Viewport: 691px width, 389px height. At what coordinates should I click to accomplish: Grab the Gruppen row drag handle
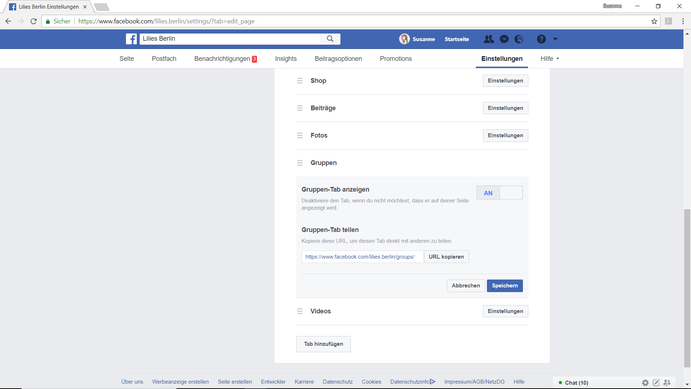[300, 163]
